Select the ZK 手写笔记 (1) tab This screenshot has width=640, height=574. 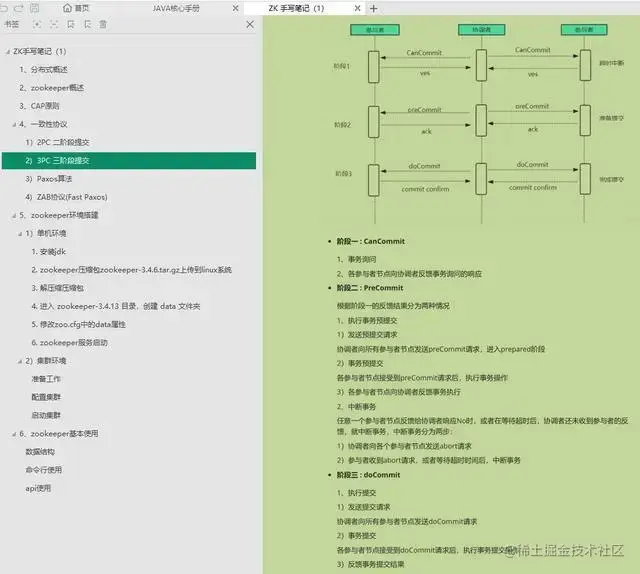(296, 8)
